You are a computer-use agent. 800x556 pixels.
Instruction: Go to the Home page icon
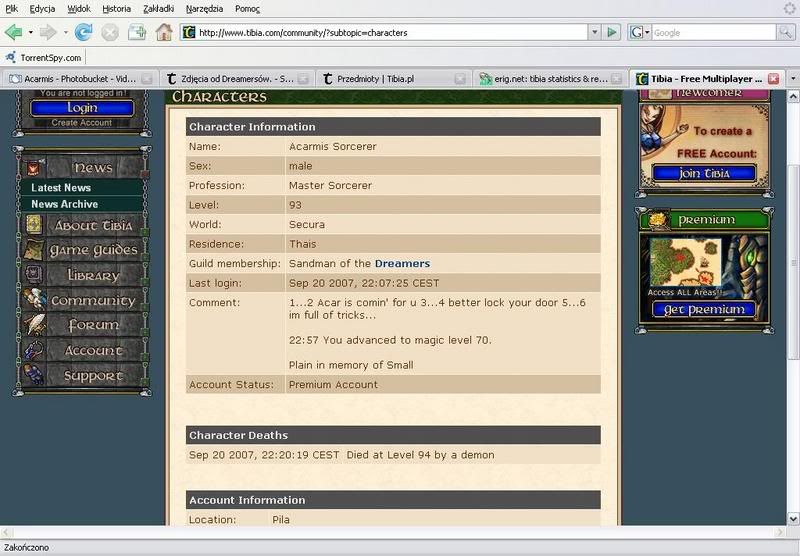point(164,33)
